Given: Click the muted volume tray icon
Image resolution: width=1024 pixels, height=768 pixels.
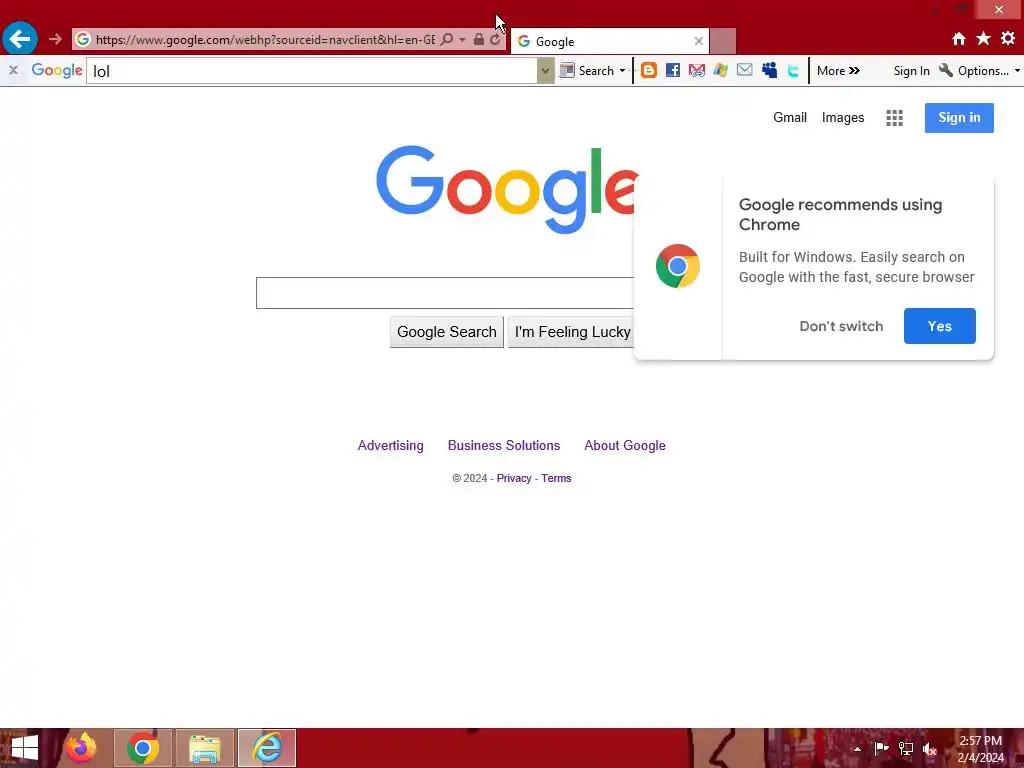Looking at the screenshot, I should (930, 749).
